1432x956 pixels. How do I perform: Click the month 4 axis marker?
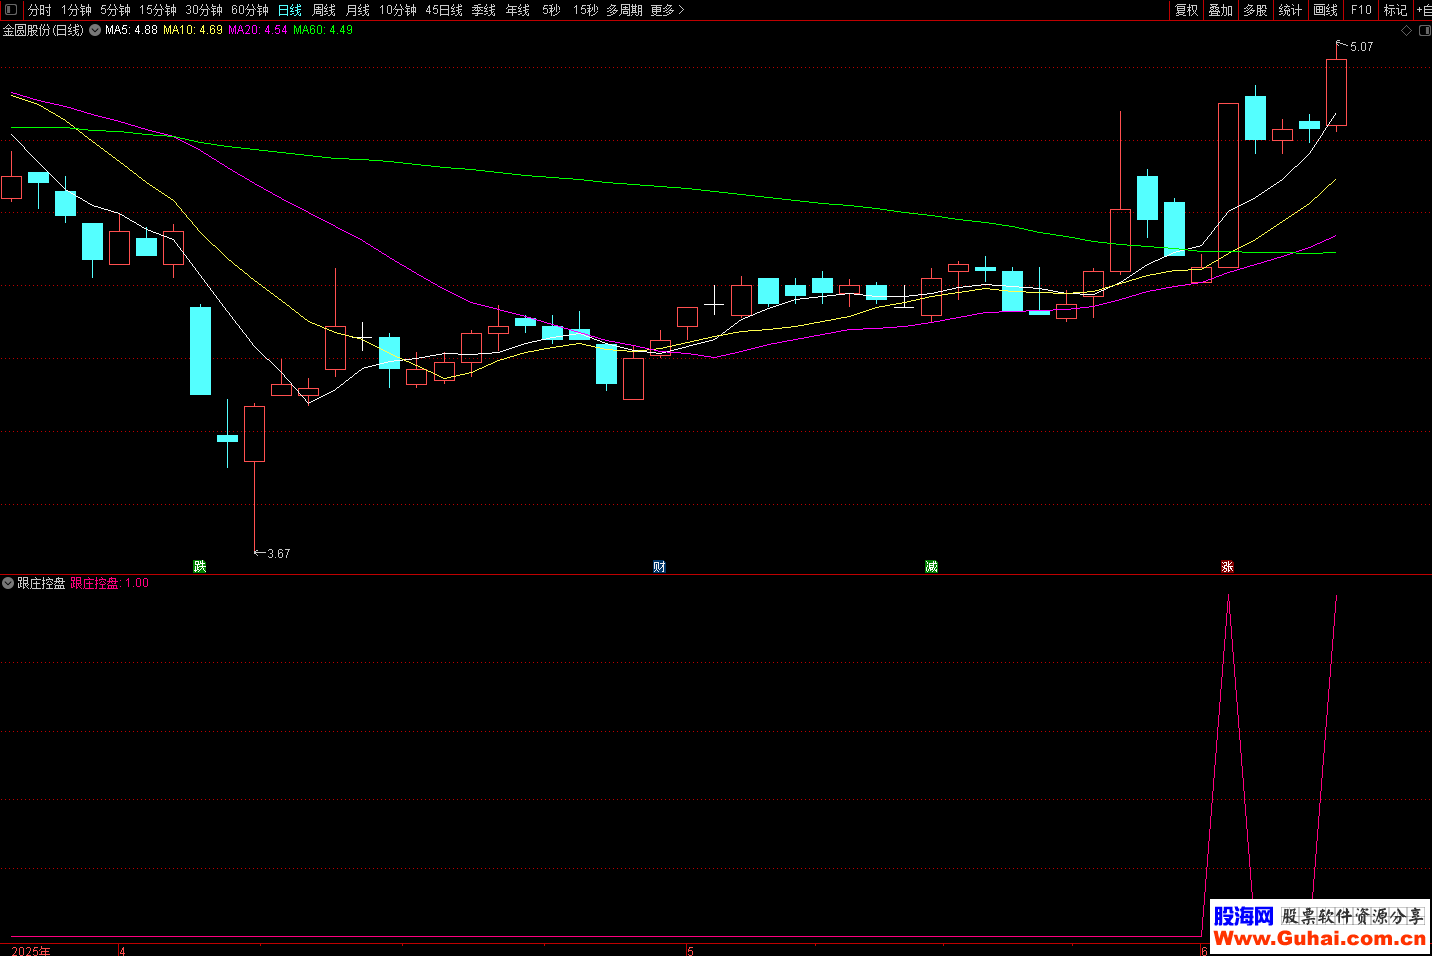[122, 951]
